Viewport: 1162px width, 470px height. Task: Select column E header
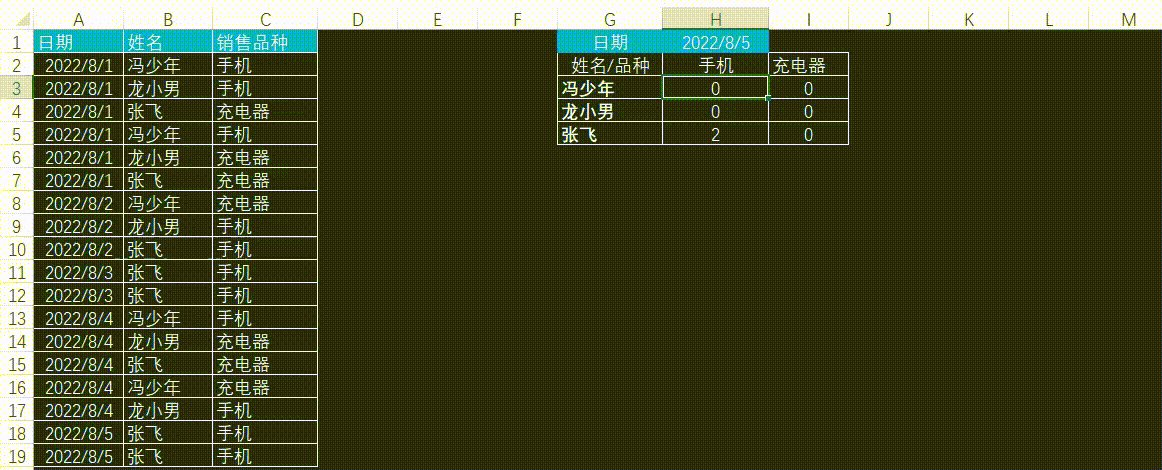pos(437,20)
